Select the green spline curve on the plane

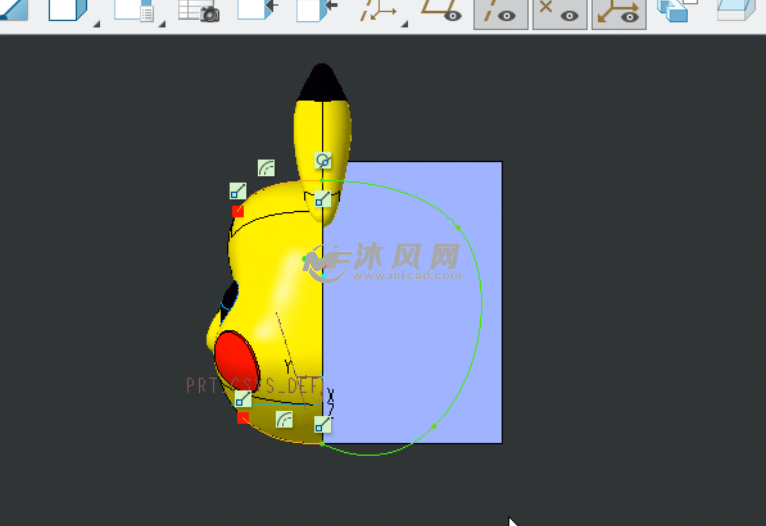[481, 303]
